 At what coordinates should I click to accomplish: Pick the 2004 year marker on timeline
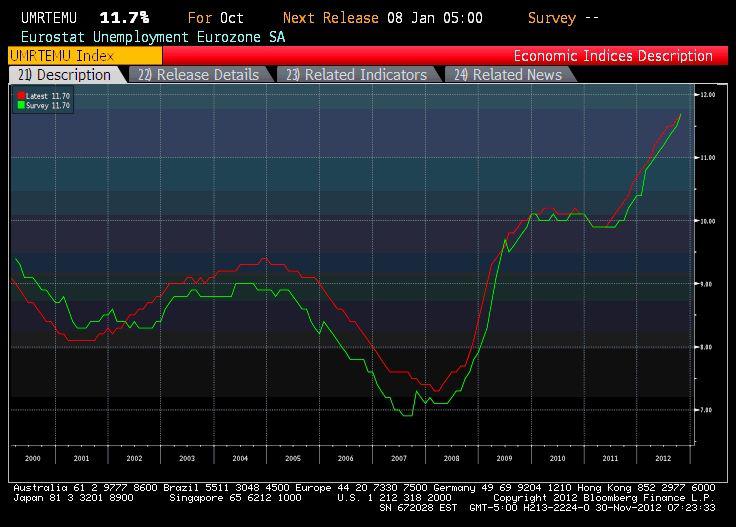point(240,457)
